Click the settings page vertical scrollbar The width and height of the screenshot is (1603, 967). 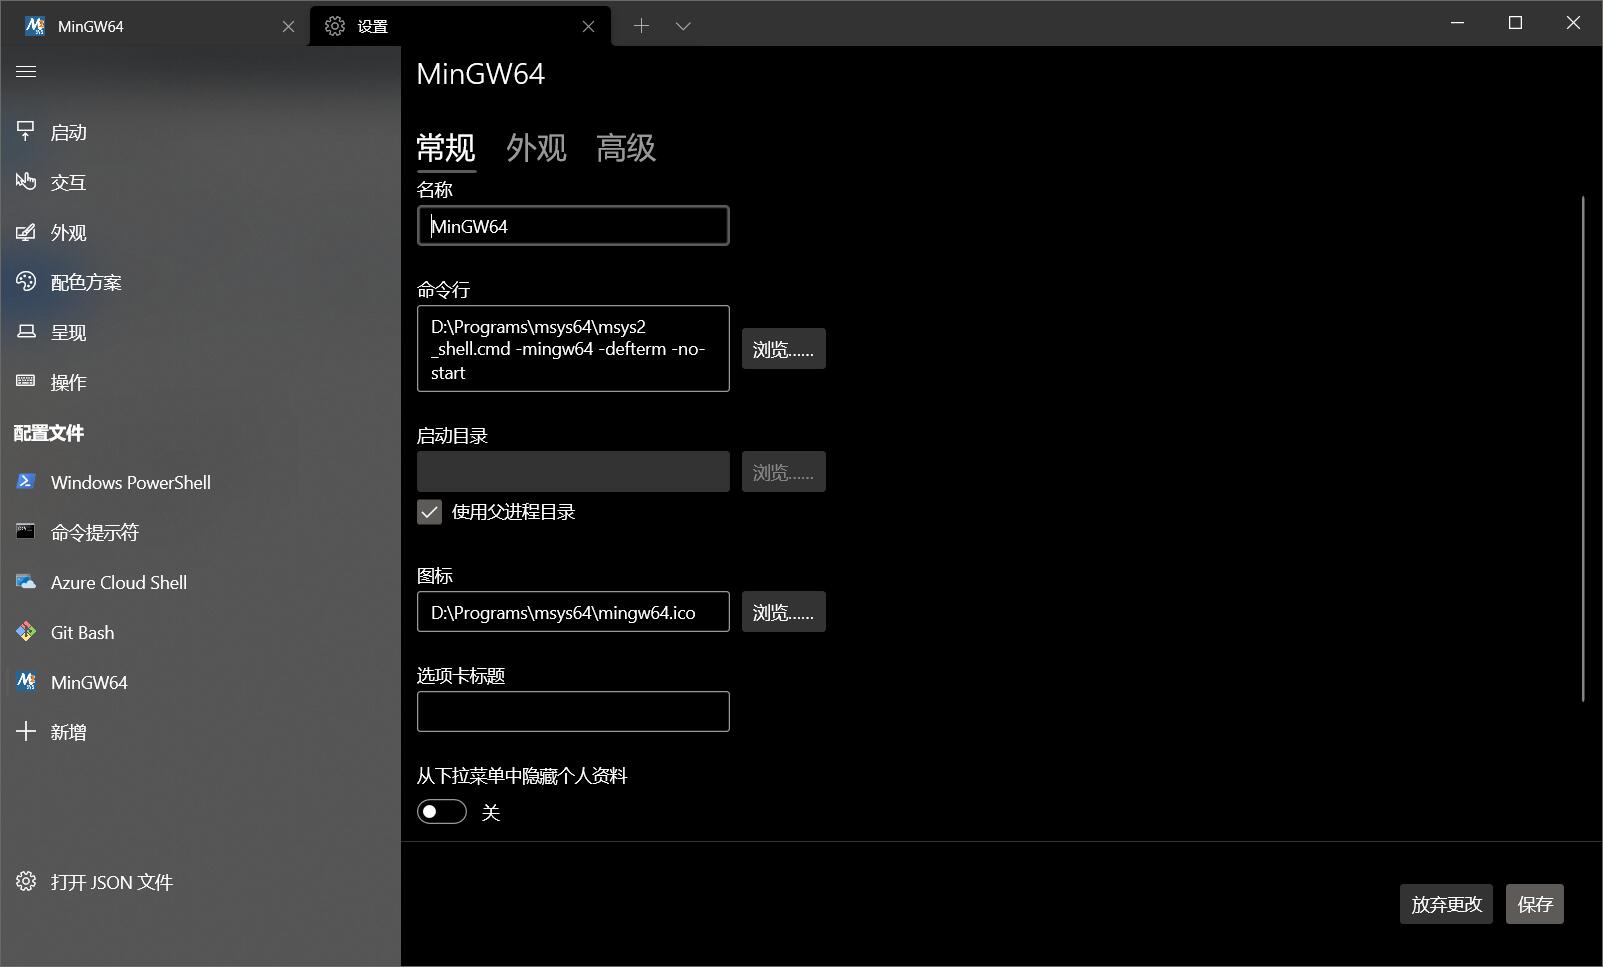(x=1584, y=449)
